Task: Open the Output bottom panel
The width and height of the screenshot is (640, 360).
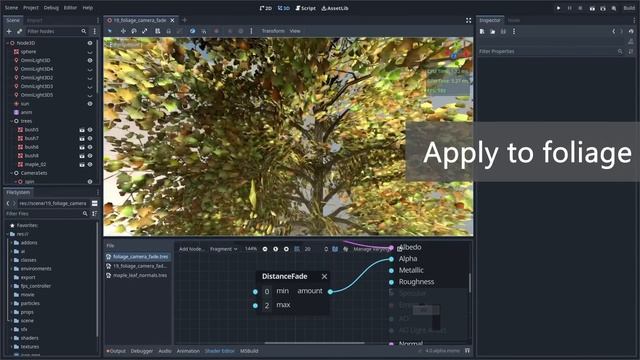Action: [x=116, y=351]
